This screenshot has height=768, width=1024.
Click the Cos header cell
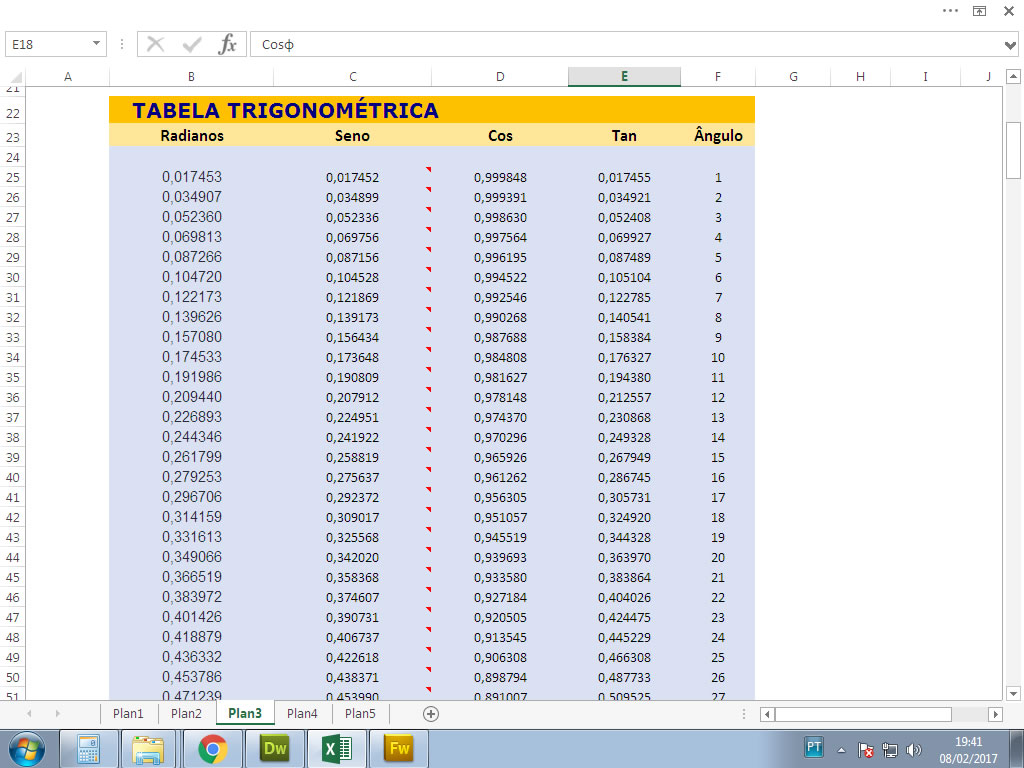coord(500,136)
